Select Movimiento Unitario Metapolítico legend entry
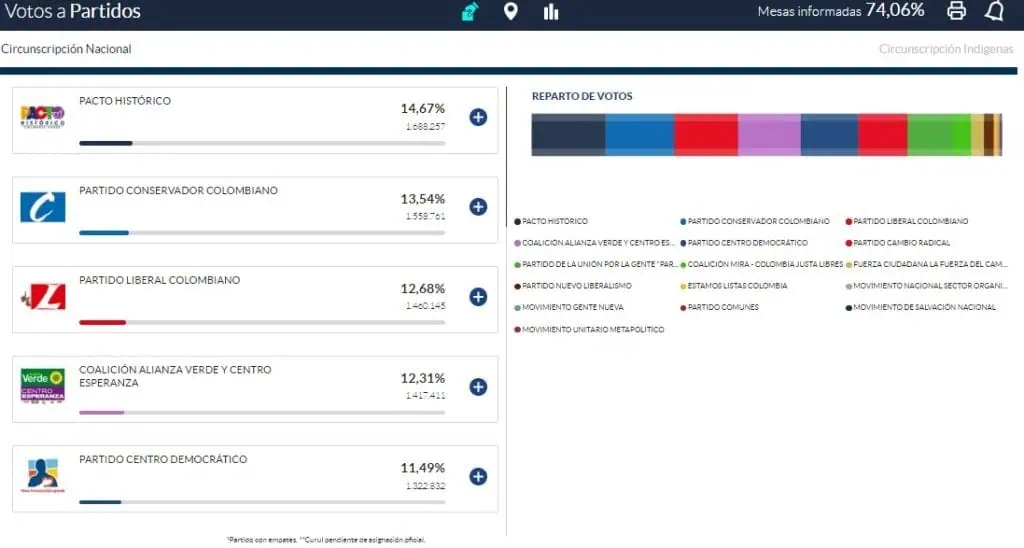The image size is (1024, 548). (x=589, y=330)
